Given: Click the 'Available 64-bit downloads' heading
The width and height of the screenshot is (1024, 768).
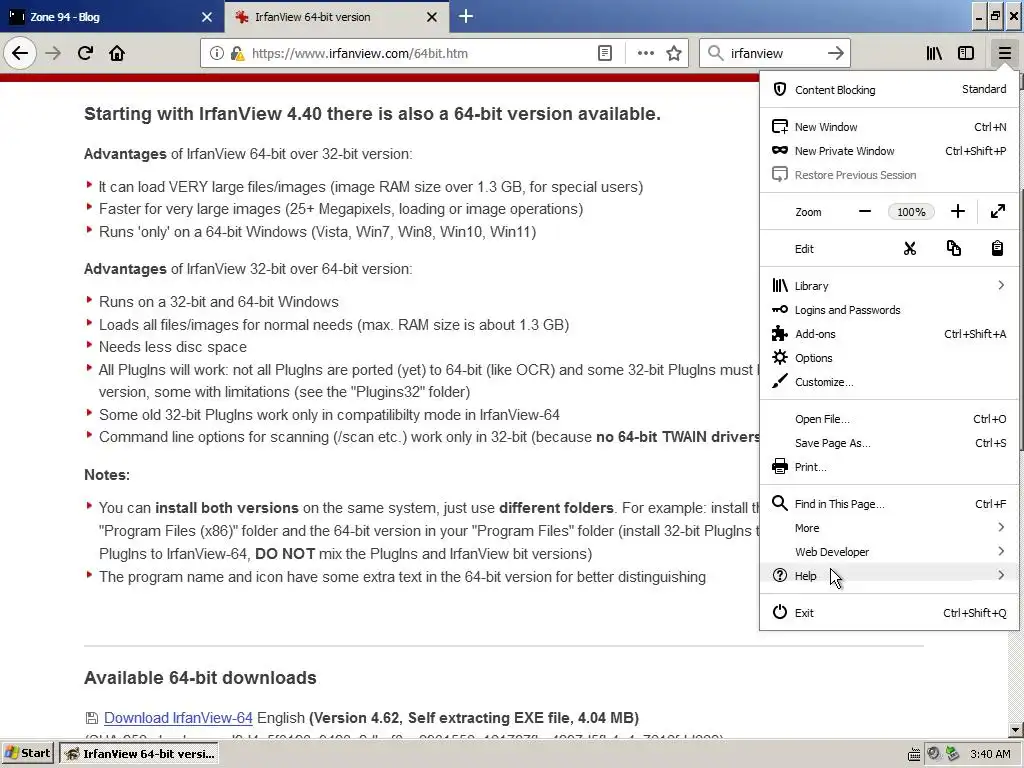Looking at the screenshot, I should click(x=200, y=678).
